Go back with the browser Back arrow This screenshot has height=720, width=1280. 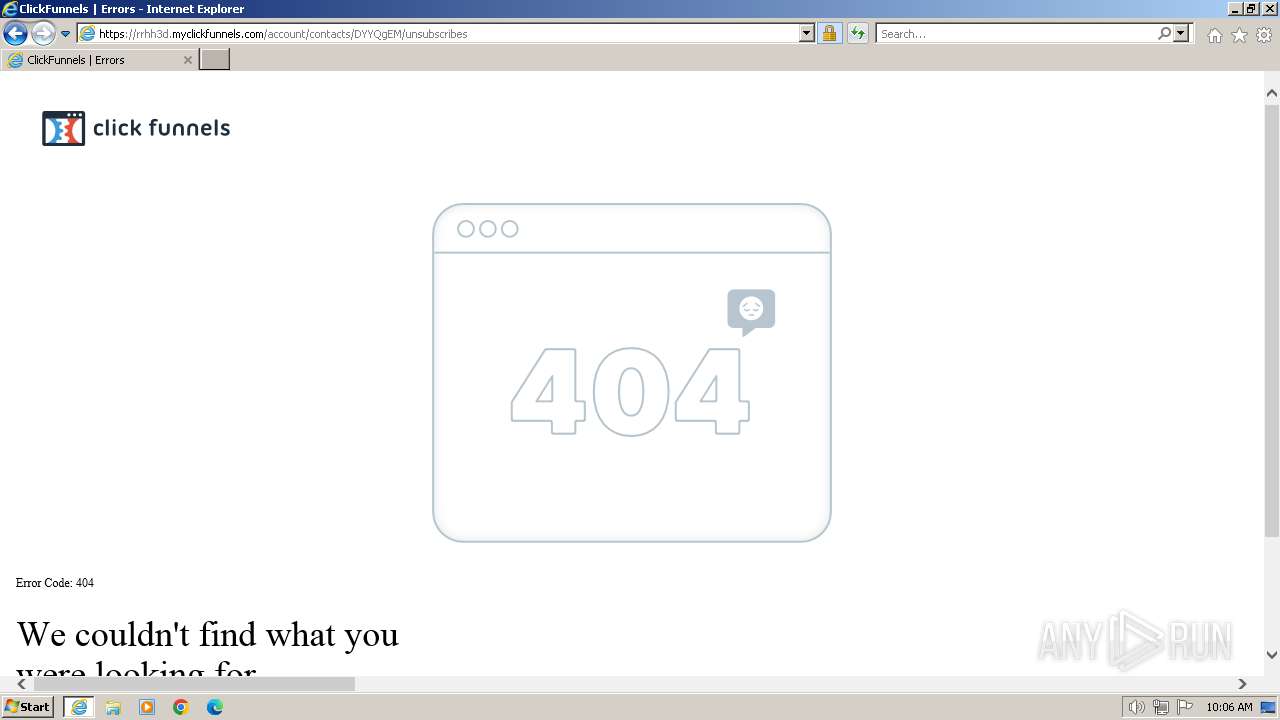(x=15, y=34)
